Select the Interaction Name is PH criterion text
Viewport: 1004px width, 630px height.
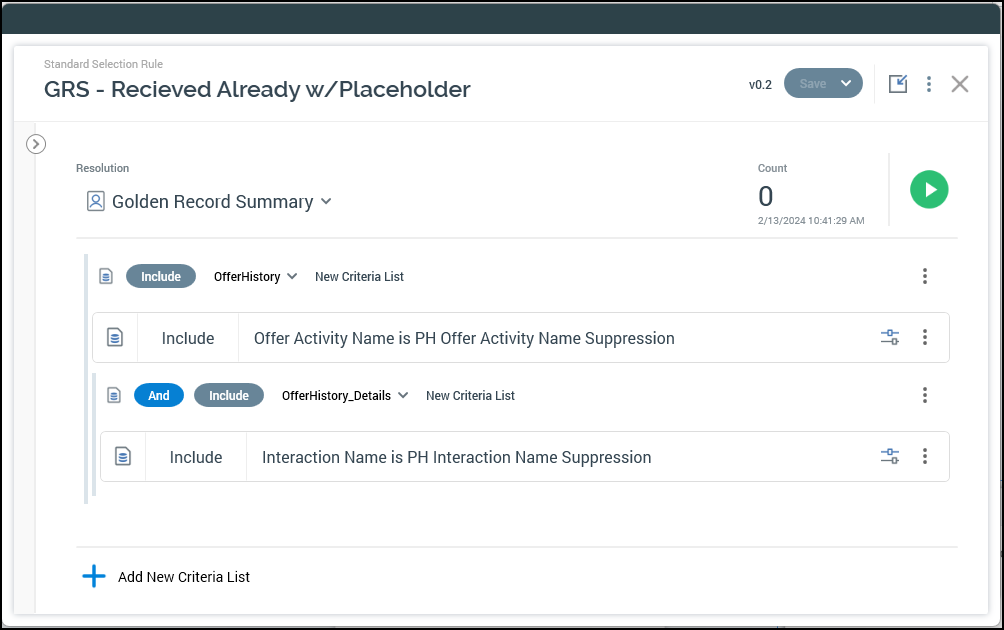(x=456, y=457)
